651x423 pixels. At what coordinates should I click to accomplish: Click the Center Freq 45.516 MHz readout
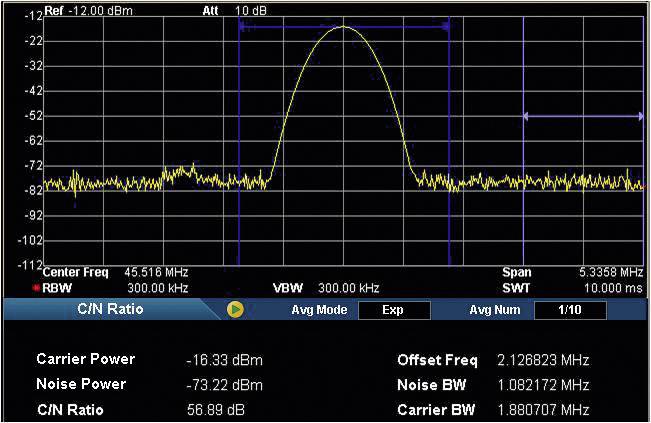point(115,272)
